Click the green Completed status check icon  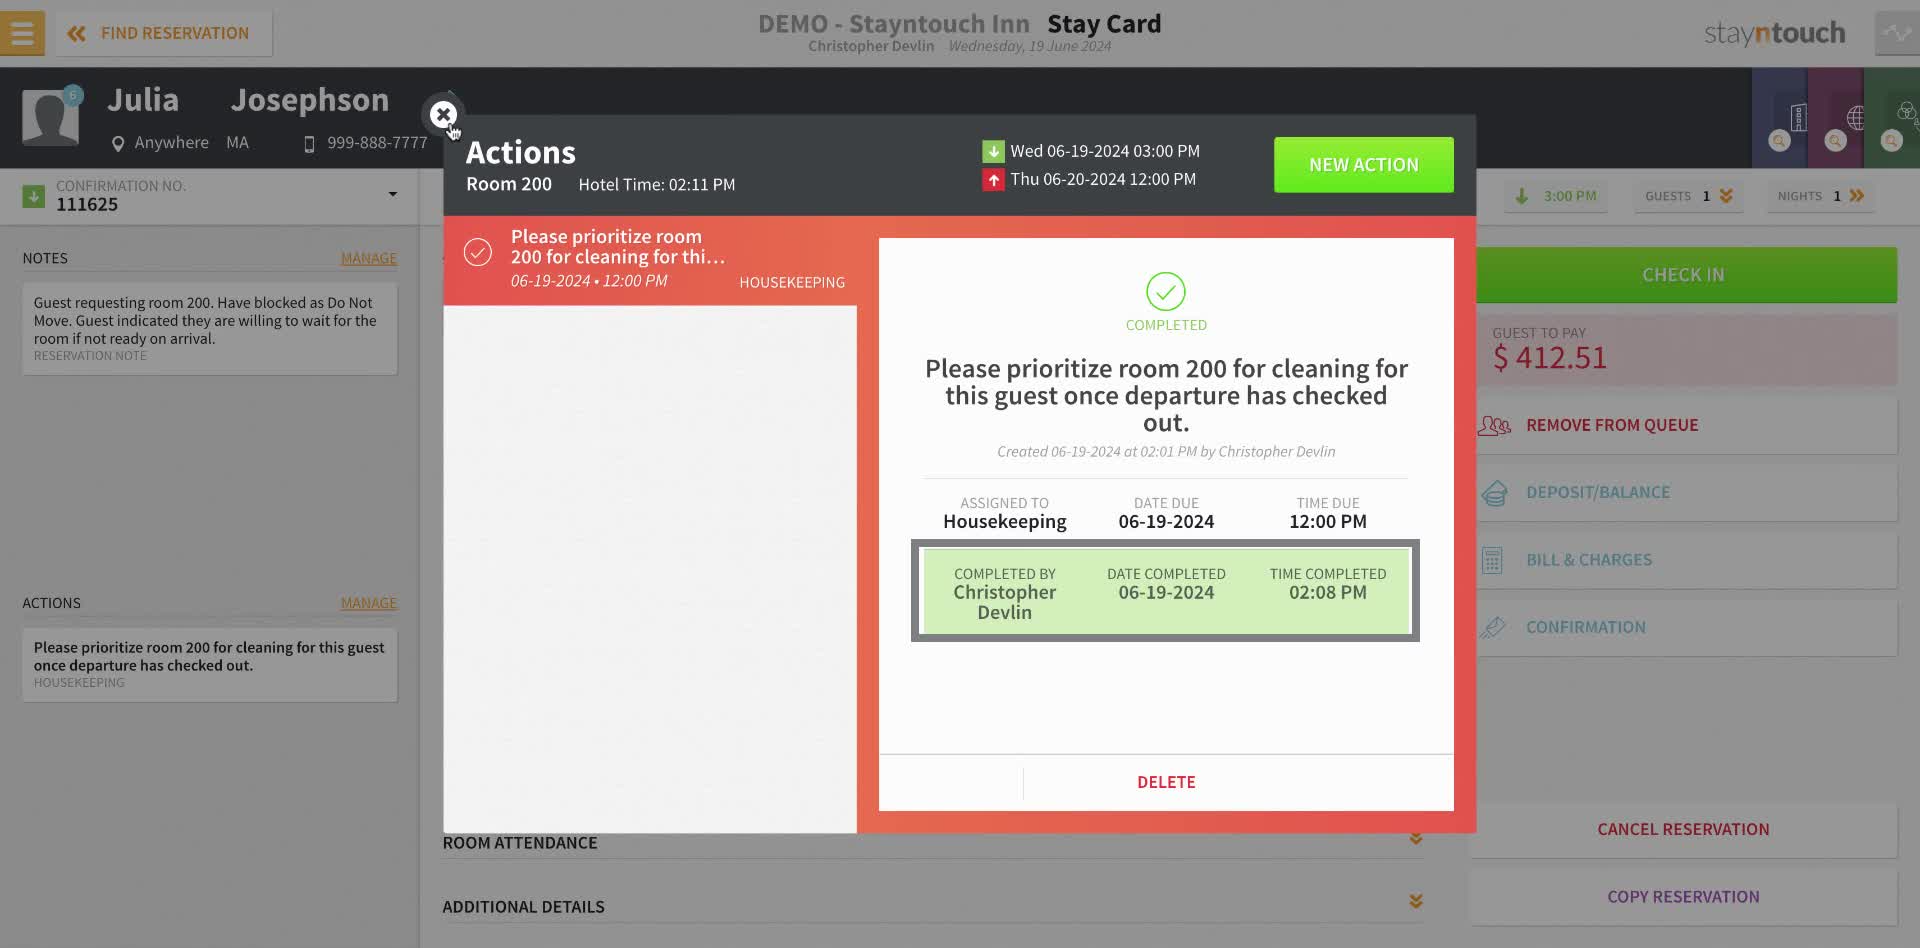click(1166, 292)
